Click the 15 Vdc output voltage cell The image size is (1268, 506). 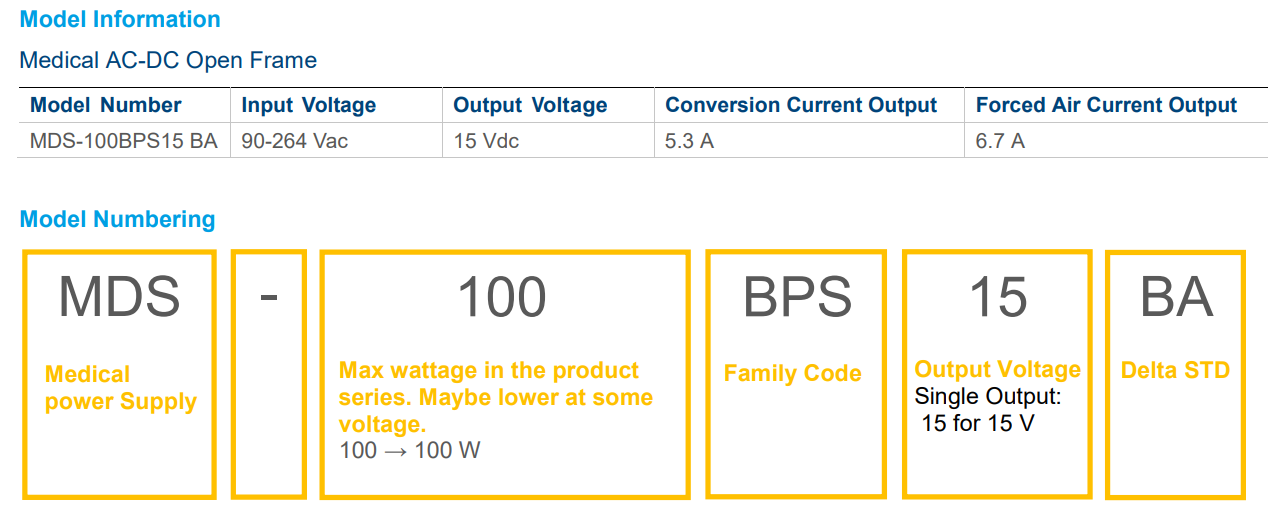[486, 141]
